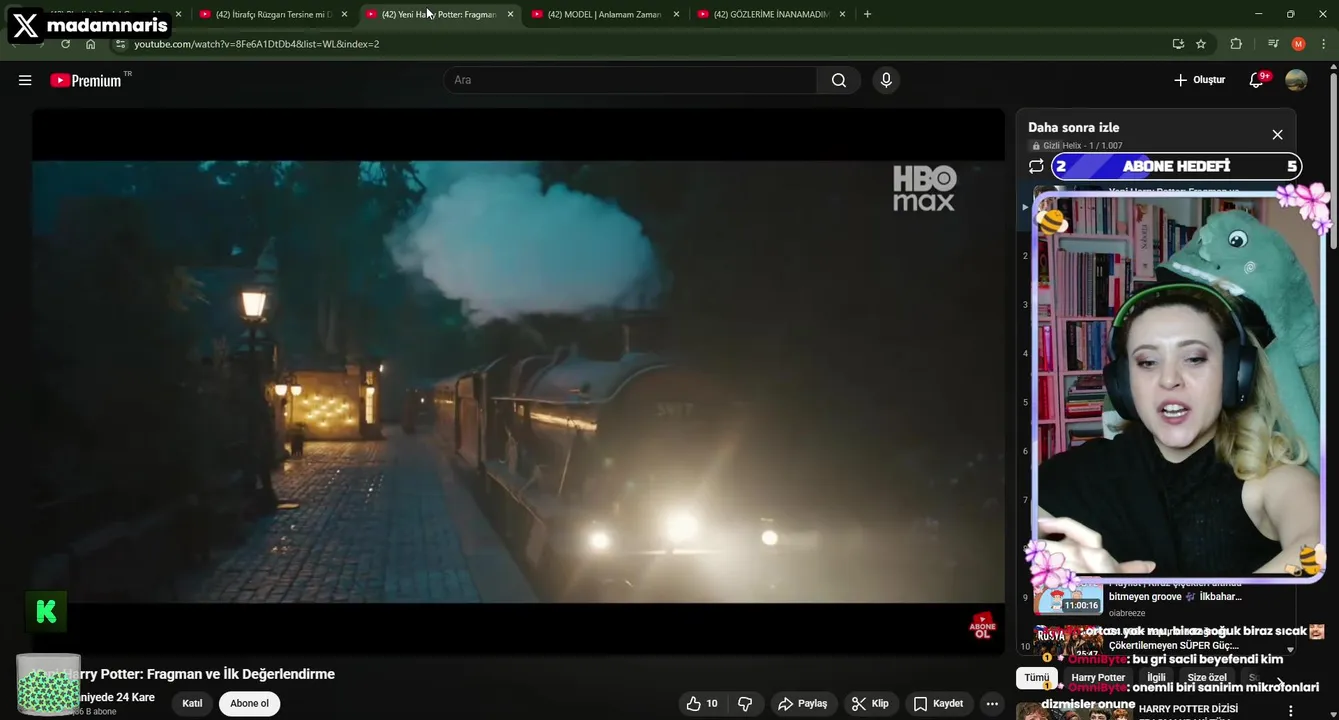Close the 'MODEL | Anlamam Zaman' tab

676,14
